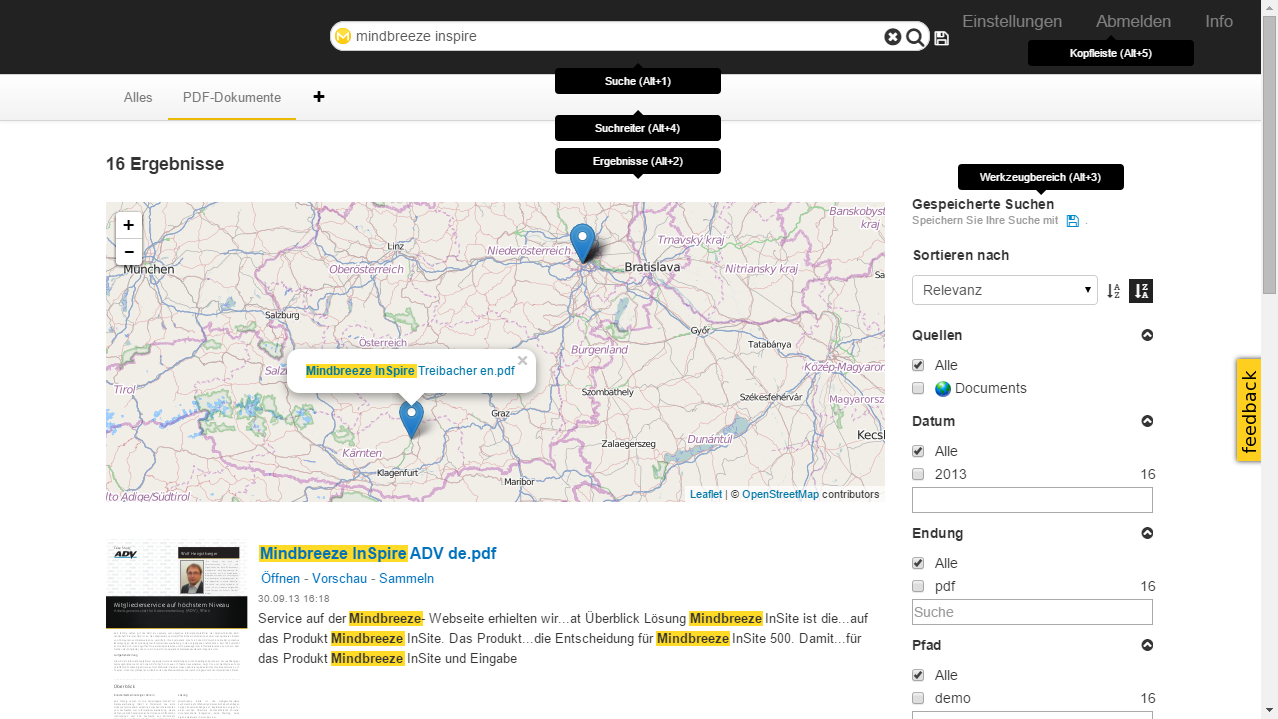The image size is (1278, 719).
Task: Collapse the Datum filter section
Action: click(x=1148, y=421)
